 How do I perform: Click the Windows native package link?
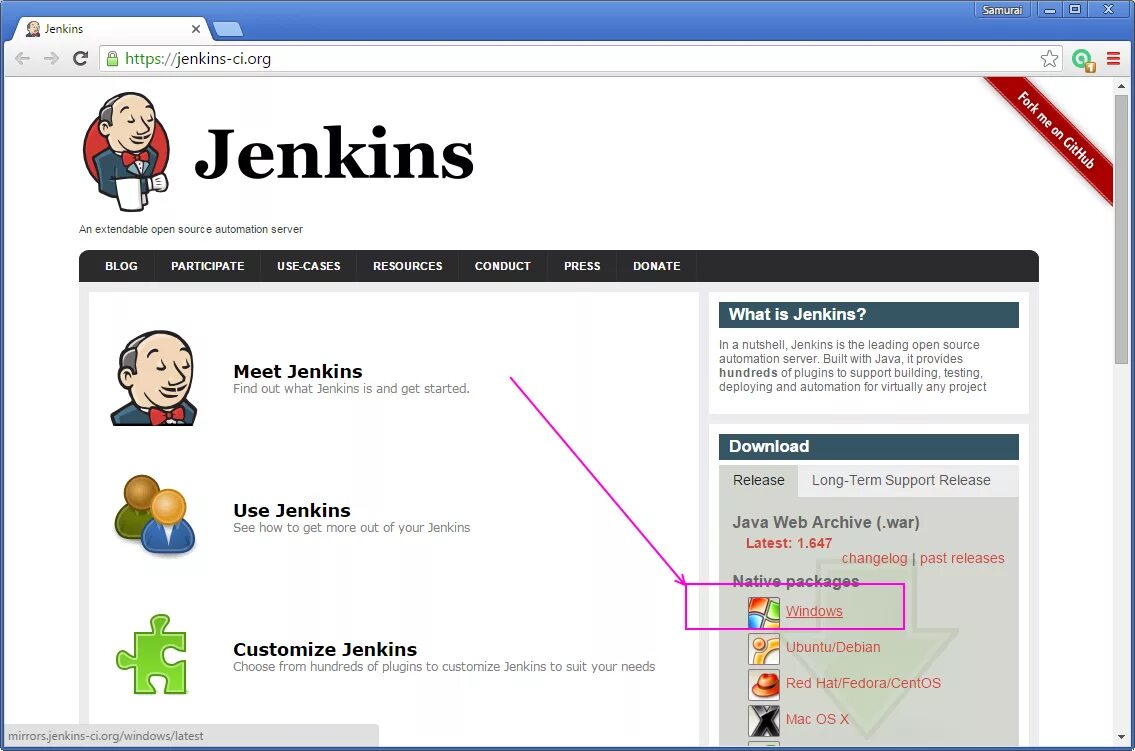pyautogui.click(x=814, y=611)
